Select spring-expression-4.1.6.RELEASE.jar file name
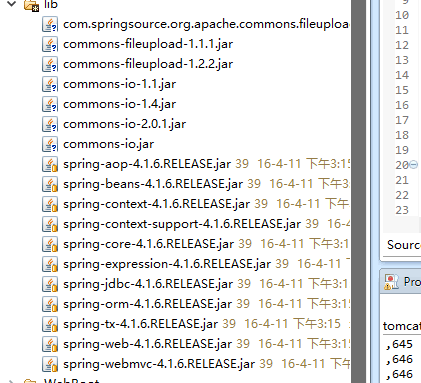421x383 pixels. click(x=167, y=264)
